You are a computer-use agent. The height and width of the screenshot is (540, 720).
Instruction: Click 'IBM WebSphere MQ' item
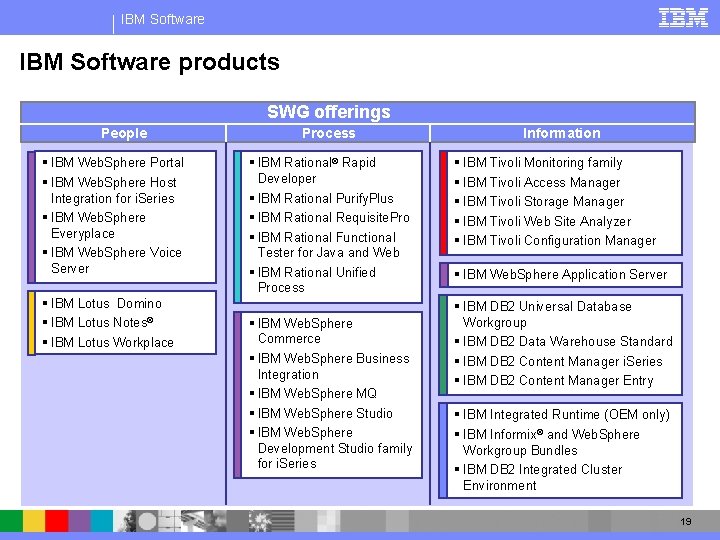click(x=317, y=394)
